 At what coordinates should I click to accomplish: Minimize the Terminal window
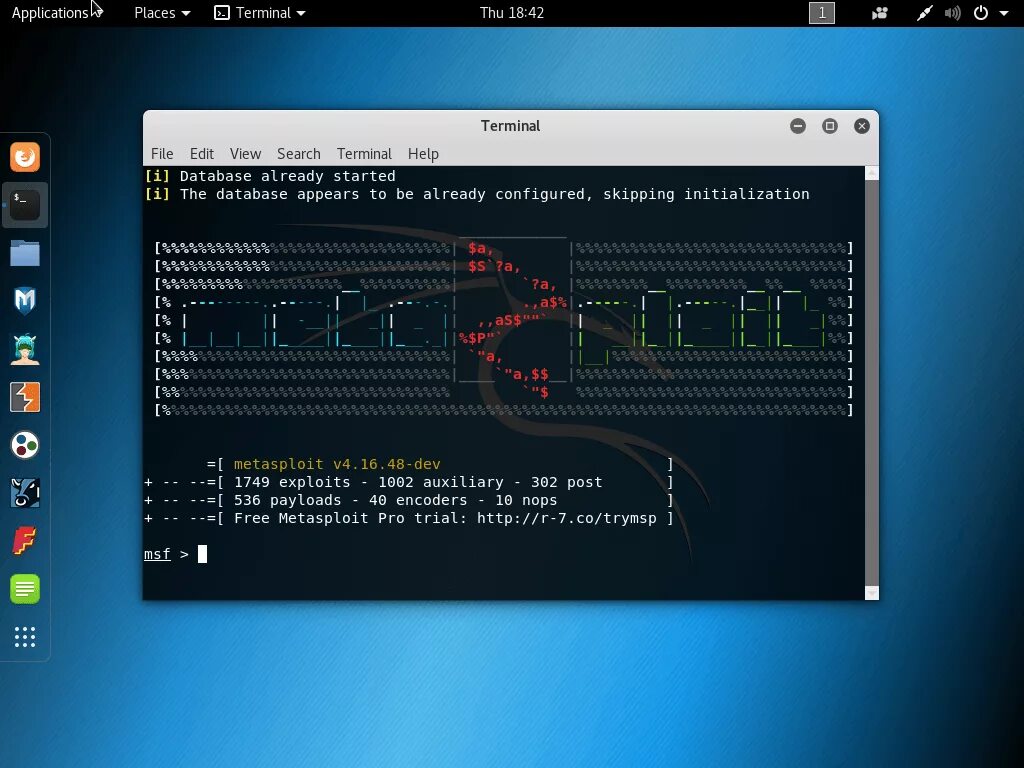797,126
